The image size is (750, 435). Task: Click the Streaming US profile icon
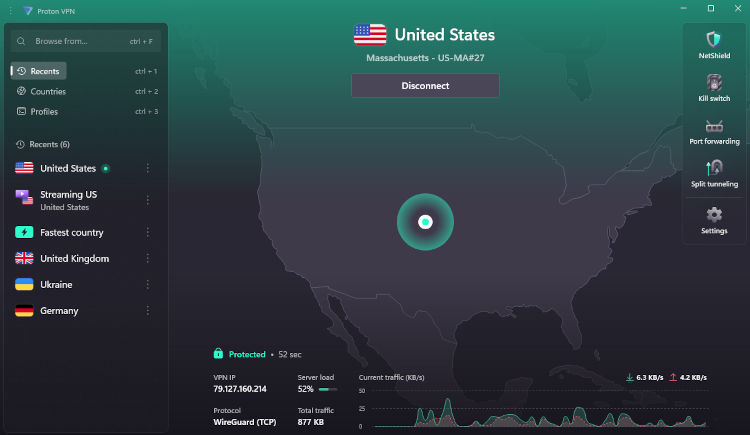pyautogui.click(x=24, y=197)
